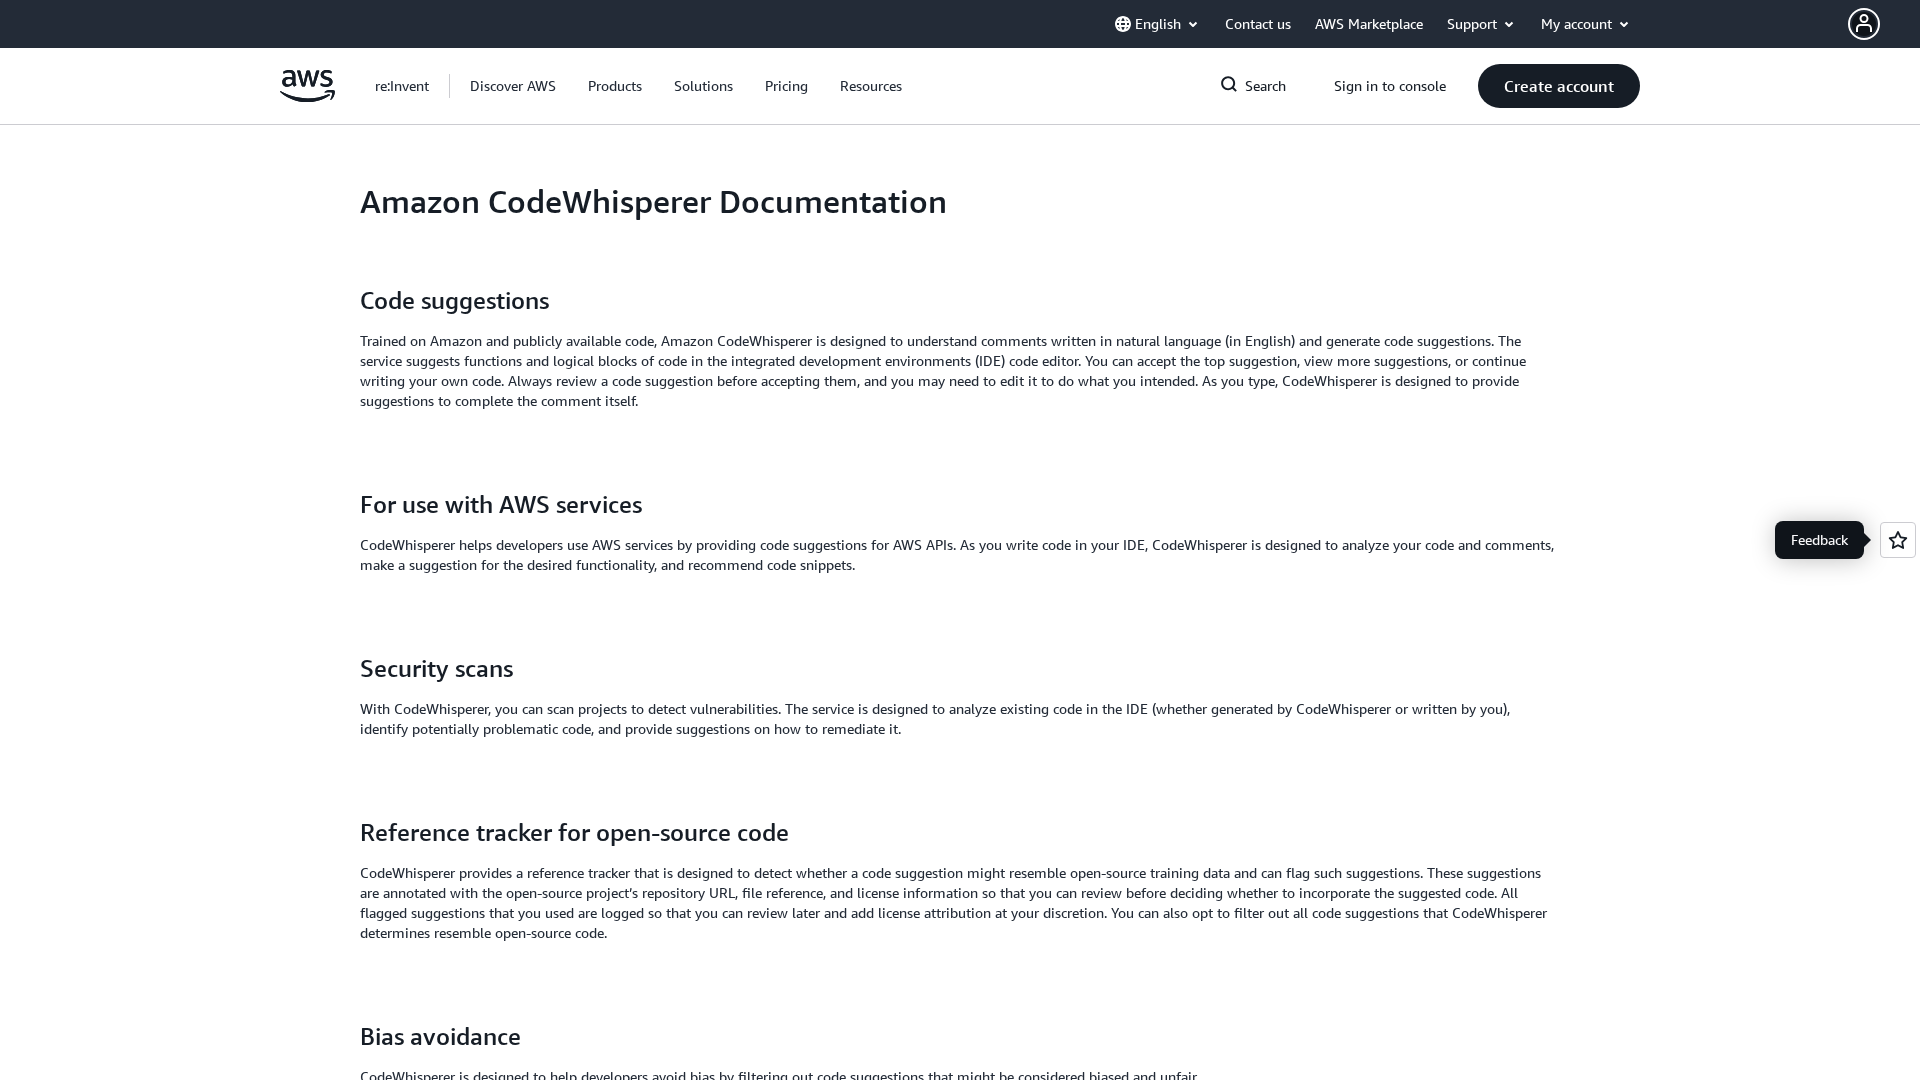Expand the Support dropdown menu
Image resolution: width=1920 pixels, height=1080 pixels.
(x=1480, y=24)
